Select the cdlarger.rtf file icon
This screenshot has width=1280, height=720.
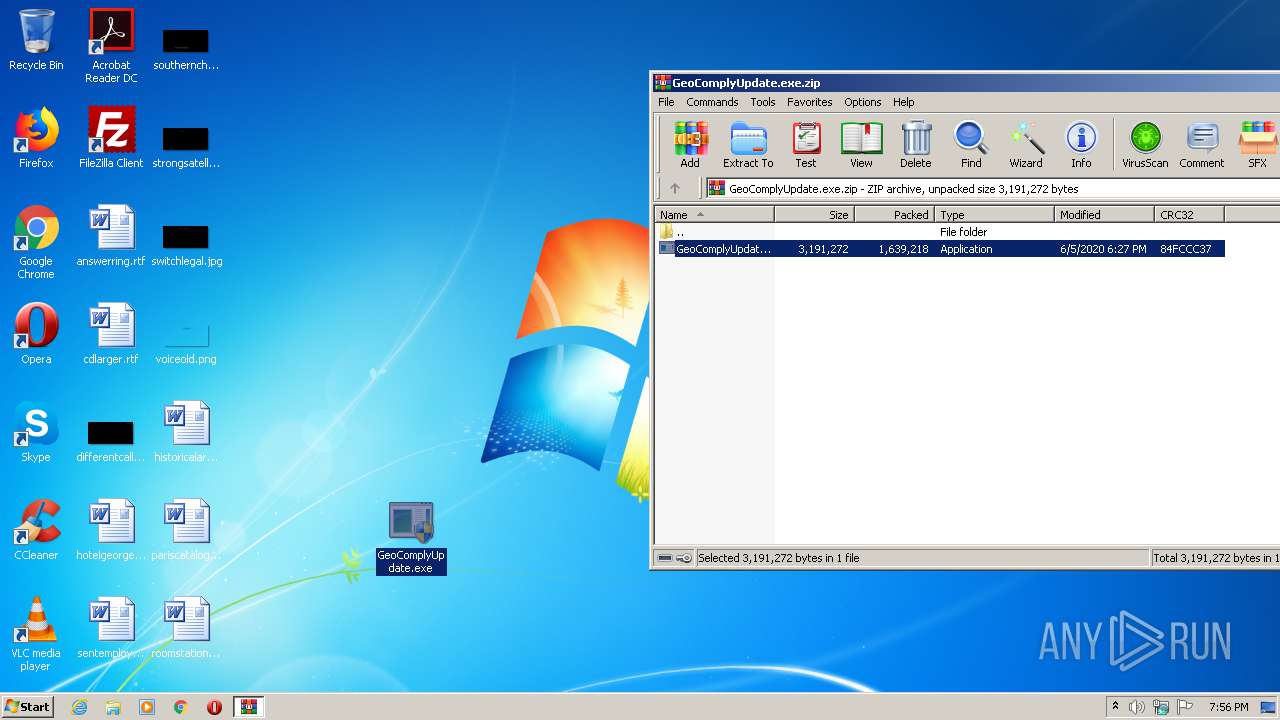(111, 334)
